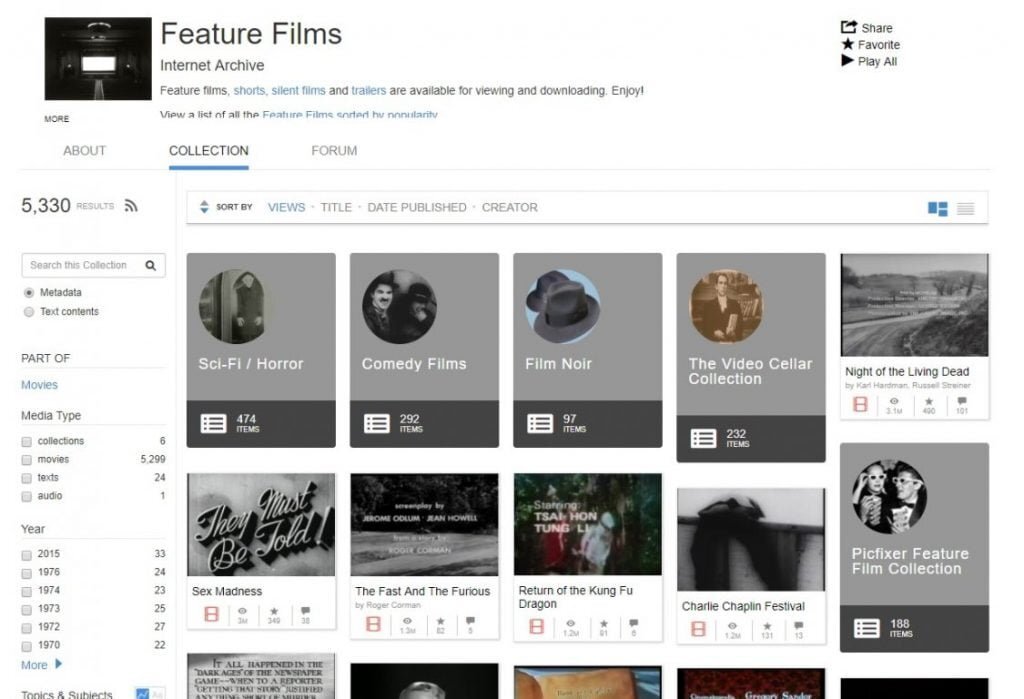The width and height of the screenshot is (1024, 699).
Task: Check the audio media type checkbox
Action: point(27,497)
